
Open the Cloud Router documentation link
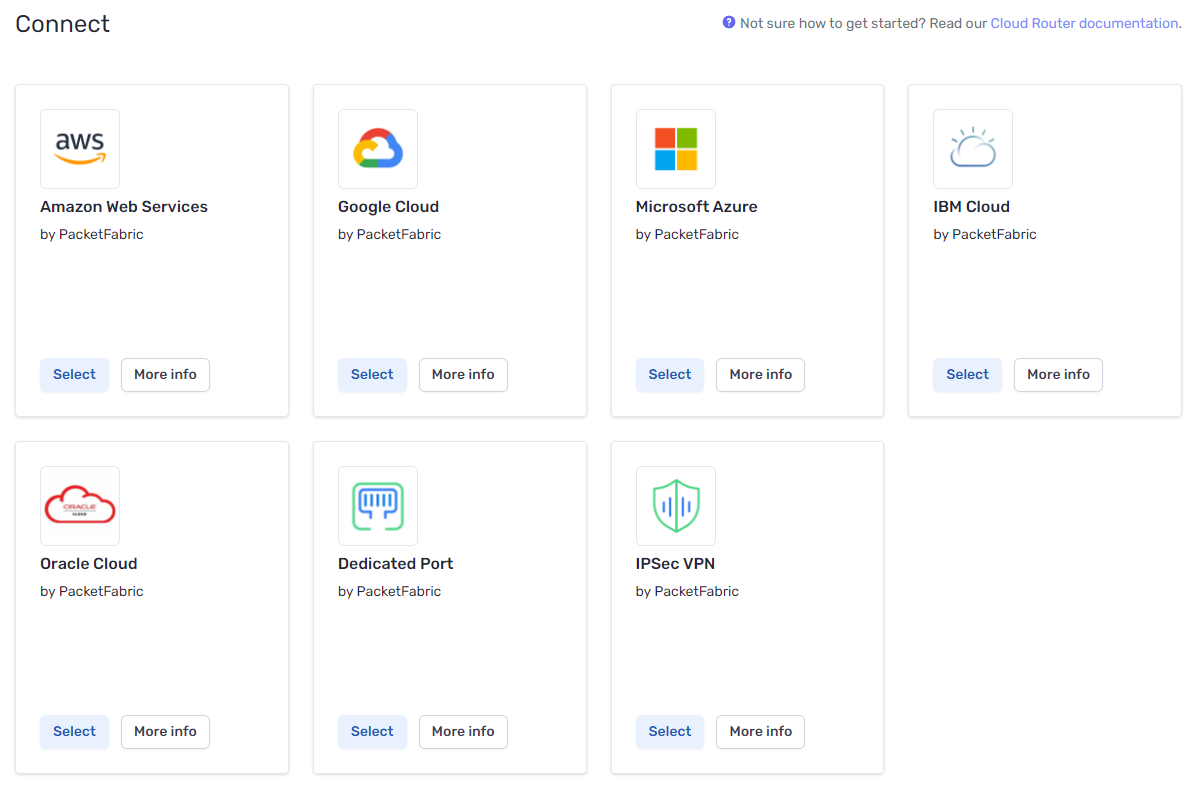point(1084,23)
